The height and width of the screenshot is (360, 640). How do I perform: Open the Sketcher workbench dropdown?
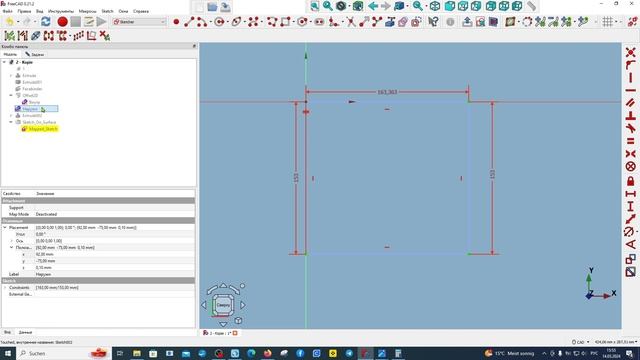pyautogui.click(x=140, y=22)
